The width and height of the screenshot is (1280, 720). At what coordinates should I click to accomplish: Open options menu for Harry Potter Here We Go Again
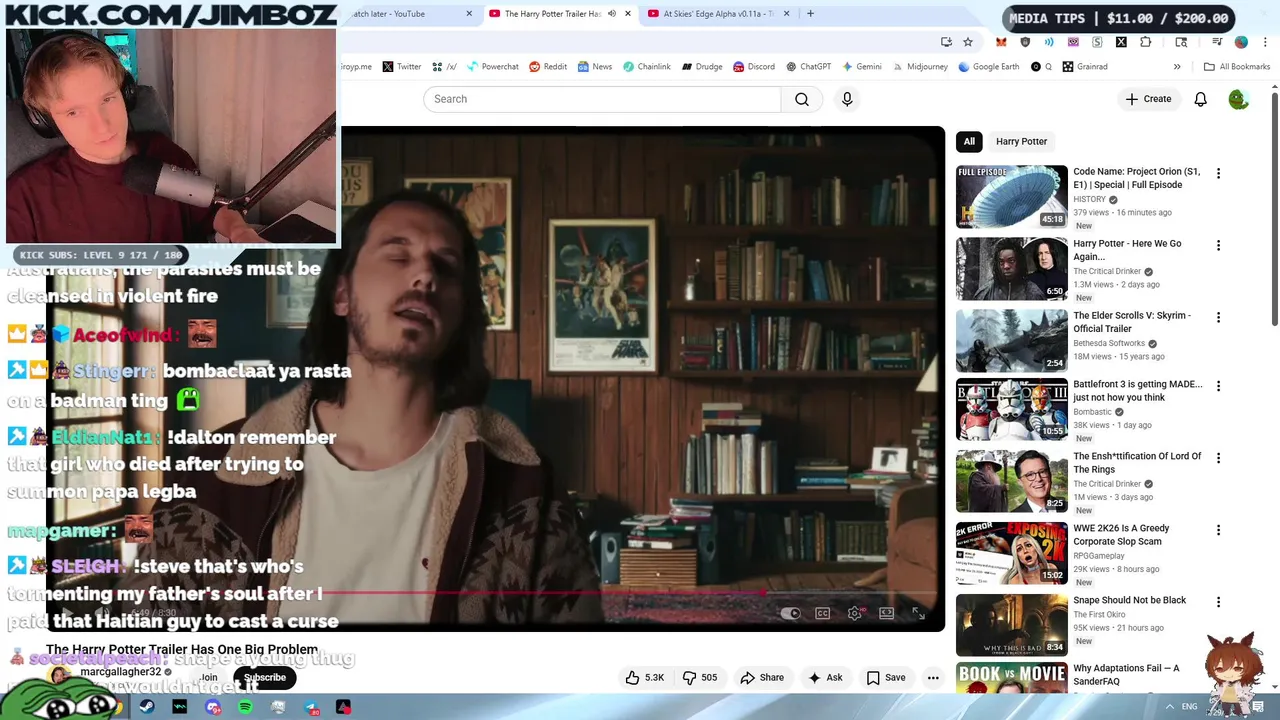[1218, 245]
